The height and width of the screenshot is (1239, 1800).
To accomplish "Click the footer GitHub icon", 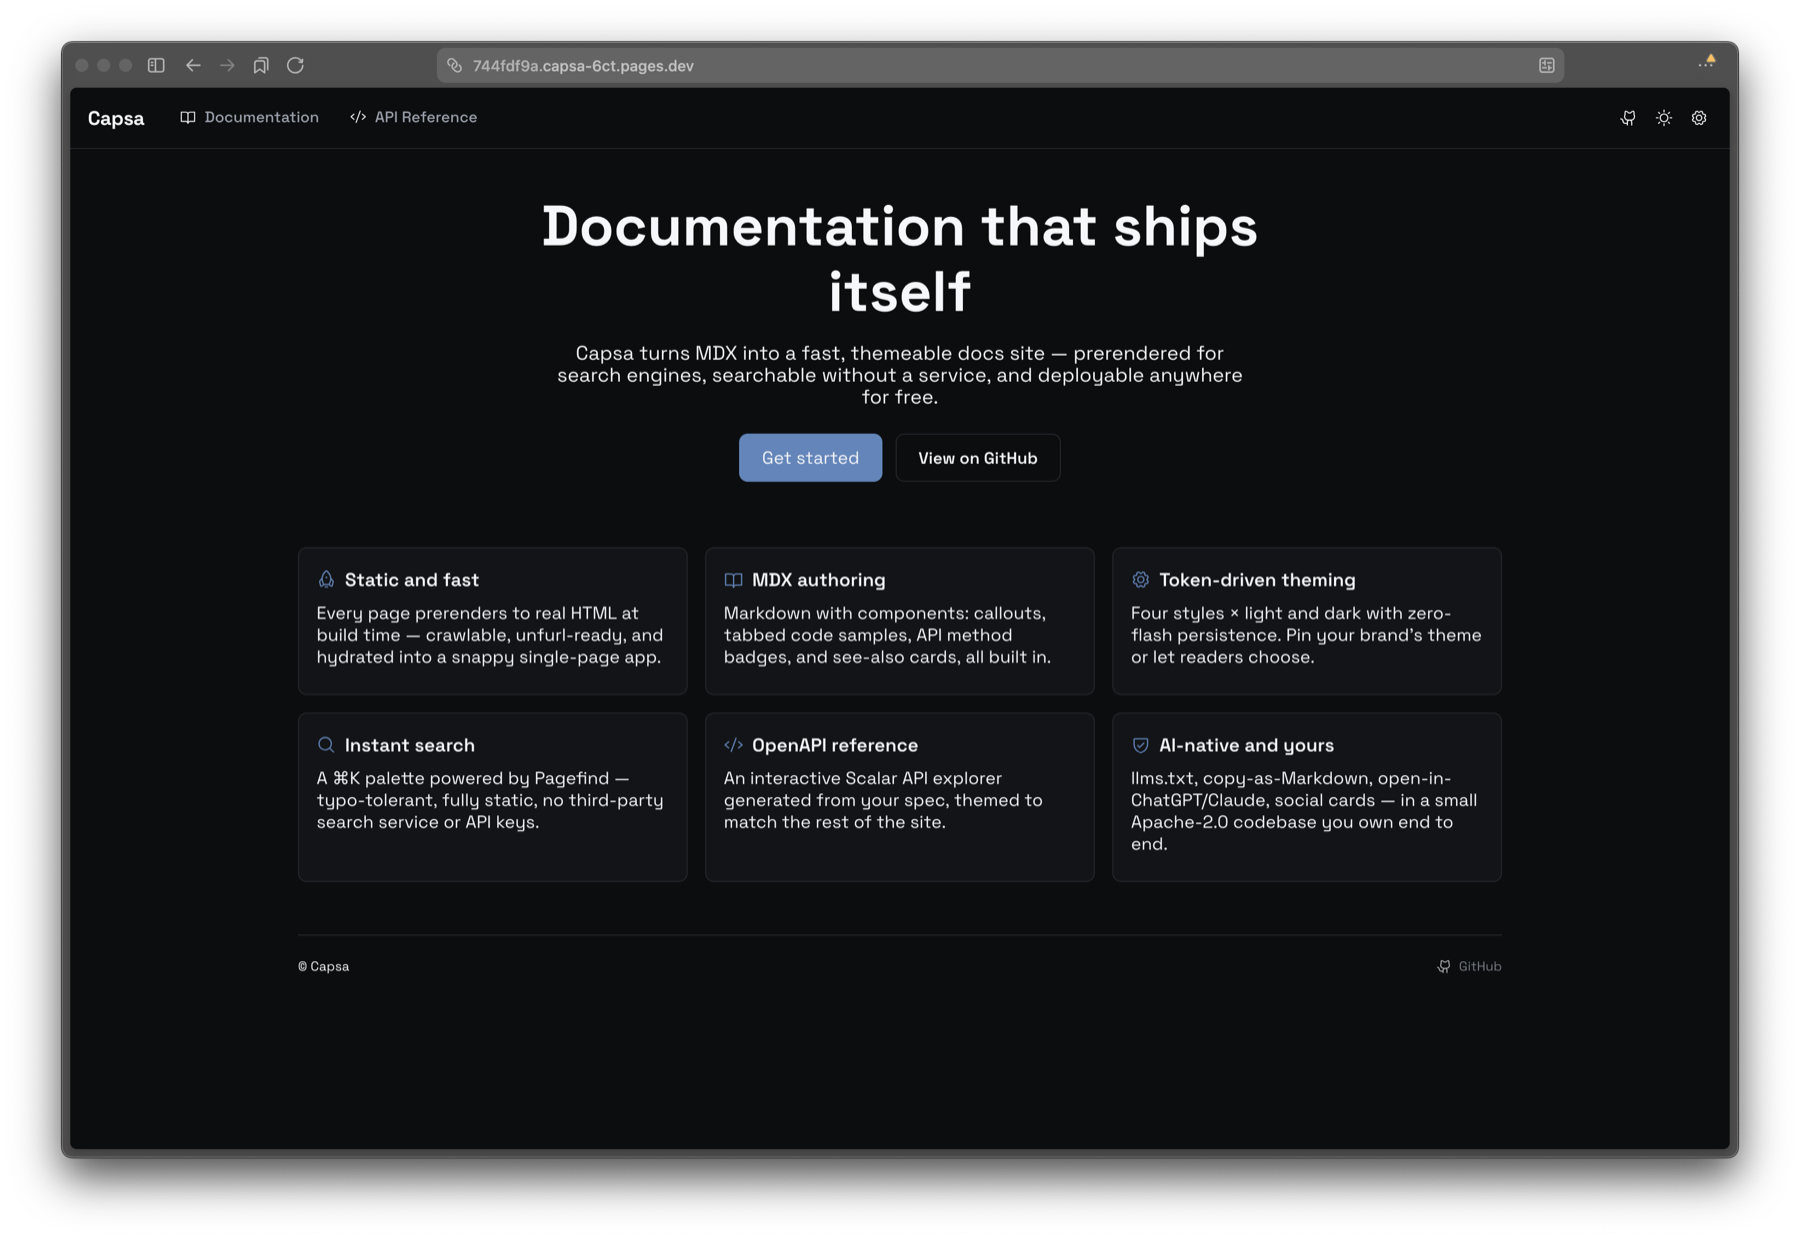I will pyautogui.click(x=1444, y=966).
